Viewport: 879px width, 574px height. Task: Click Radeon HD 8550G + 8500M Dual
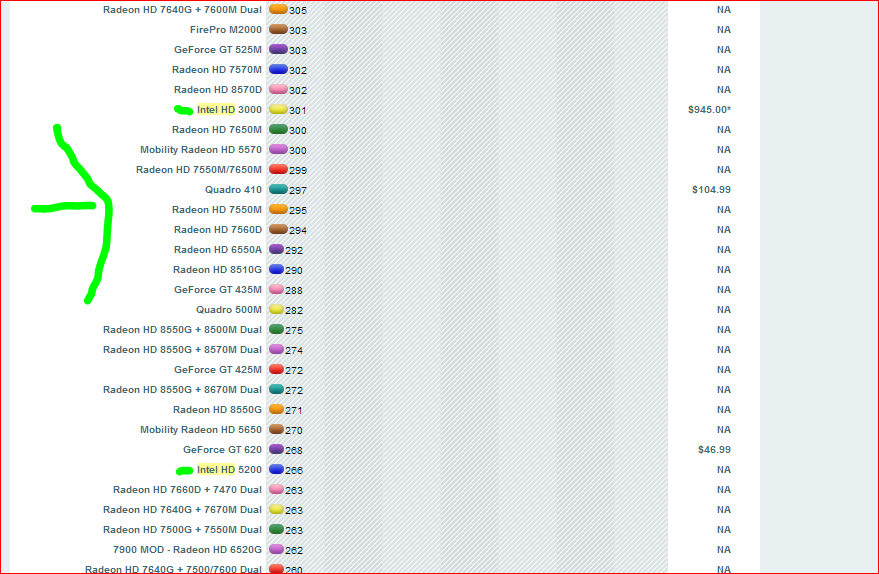(x=182, y=330)
